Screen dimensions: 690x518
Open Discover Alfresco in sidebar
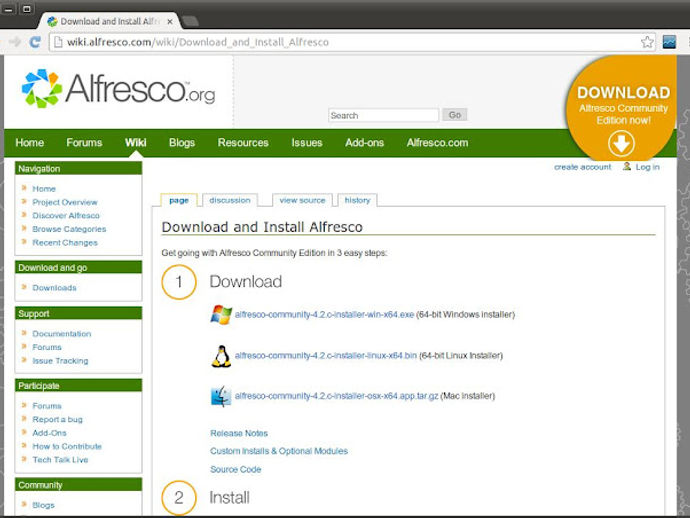[66, 216]
